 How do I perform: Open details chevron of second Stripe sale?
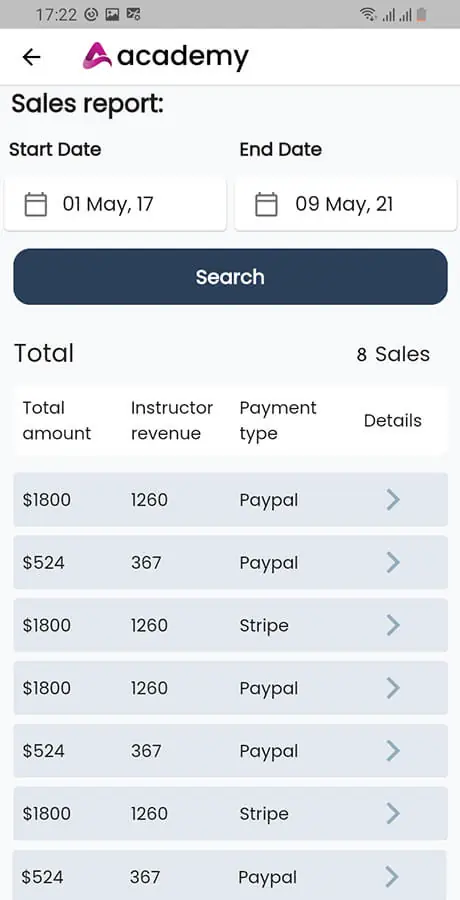(393, 813)
